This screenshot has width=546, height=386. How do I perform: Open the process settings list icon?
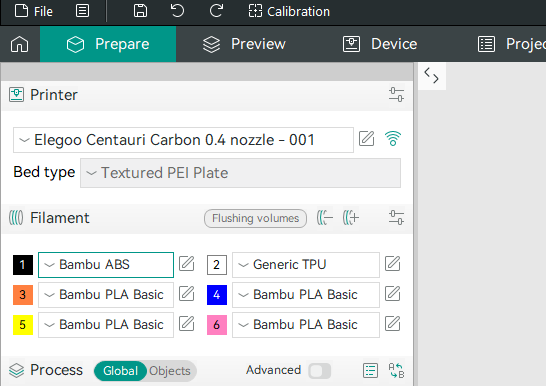click(x=370, y=370)
